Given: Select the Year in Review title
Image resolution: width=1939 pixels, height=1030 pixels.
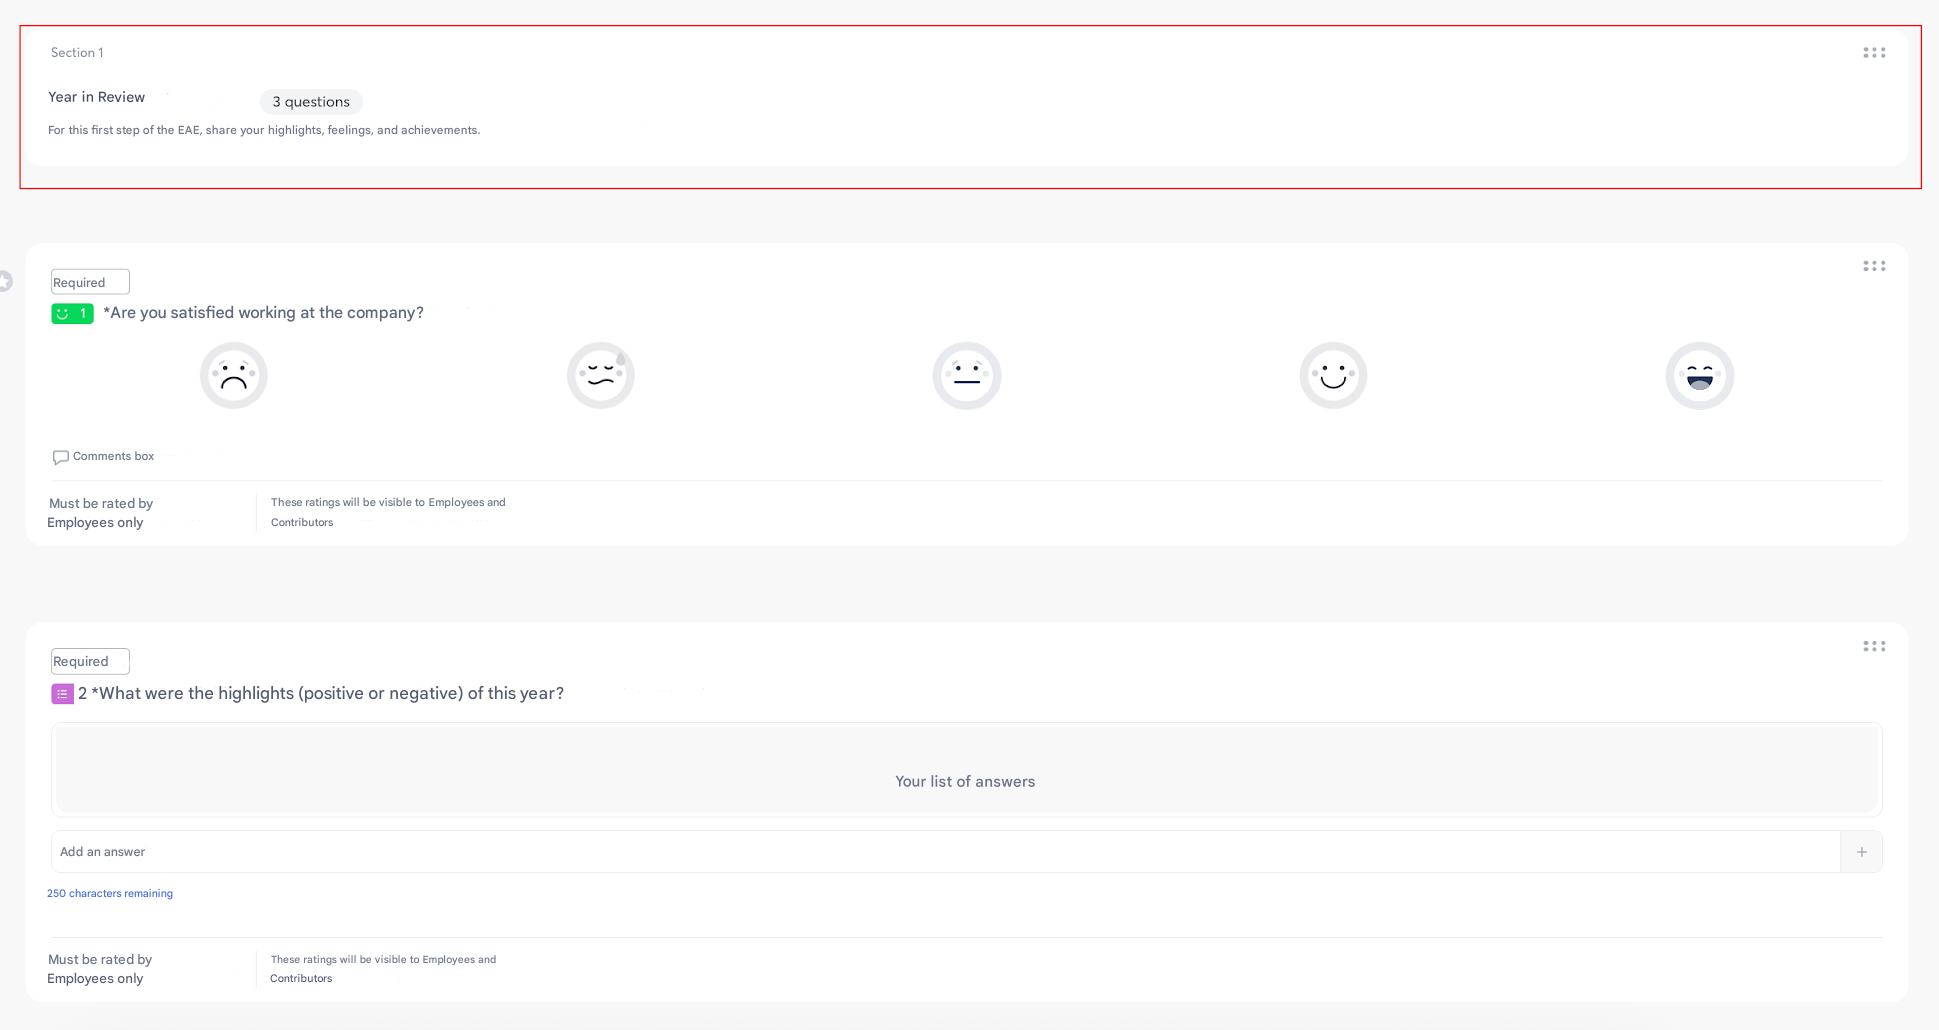Looking at the screenshot, I should click(x=97, y=97).
